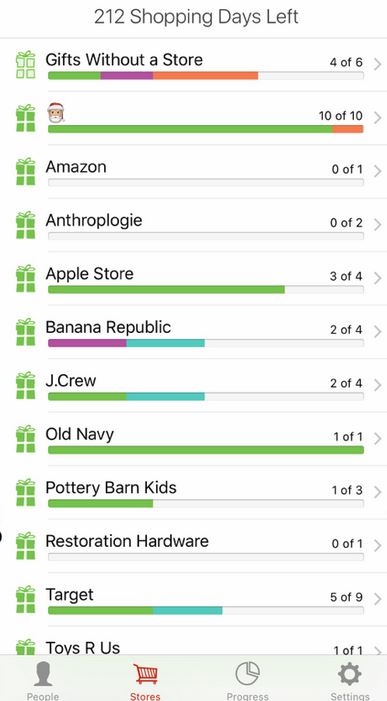
Task: Open the Pottery Barn Kids store name
Action: [111, 488]
